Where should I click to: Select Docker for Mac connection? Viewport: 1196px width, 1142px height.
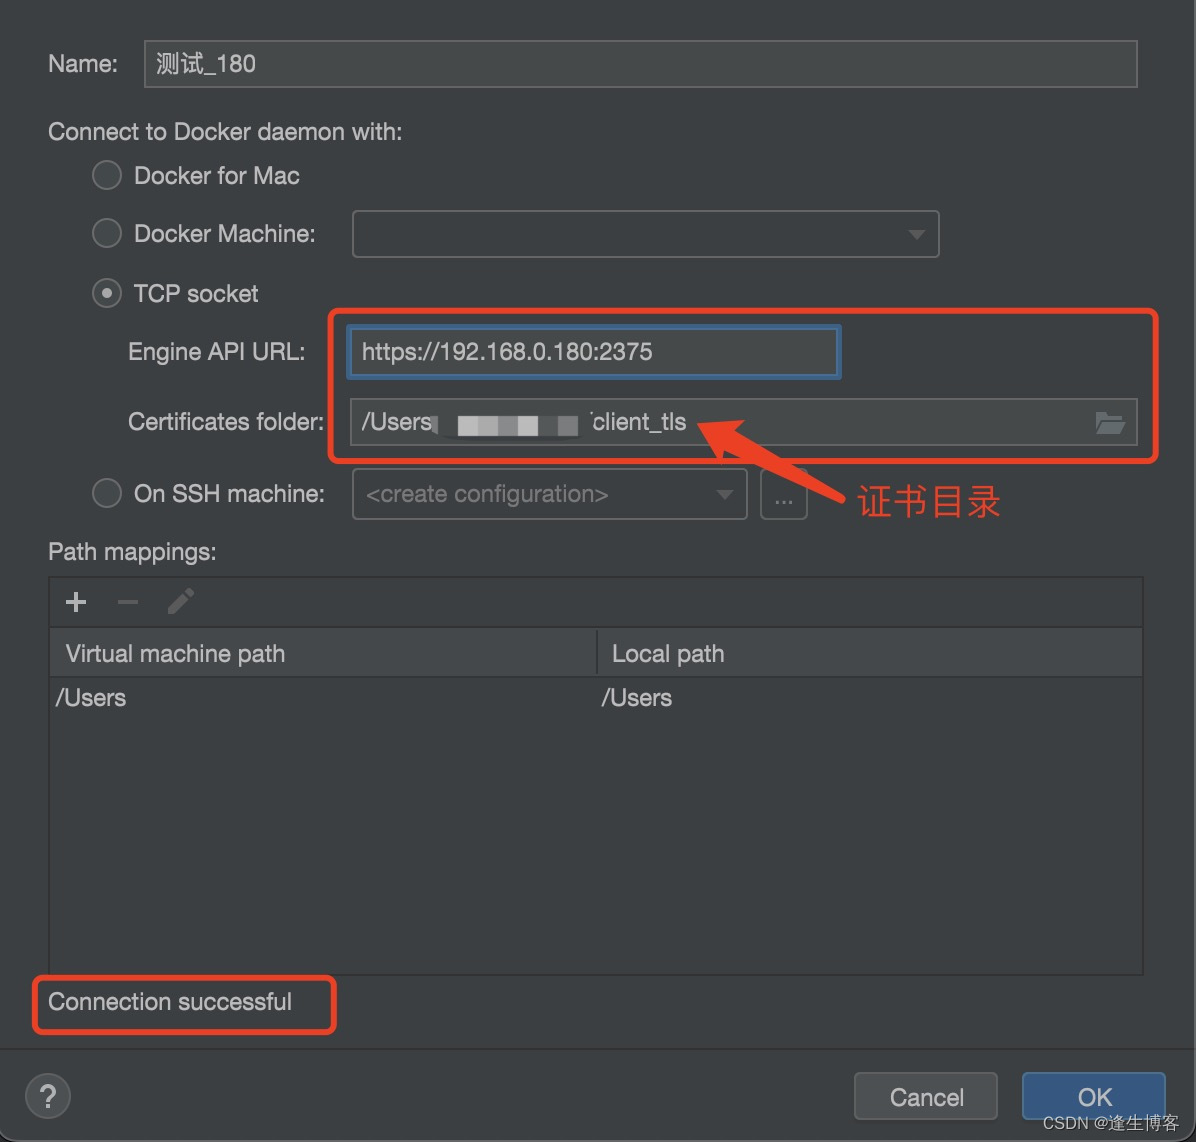tap(106, 175)
